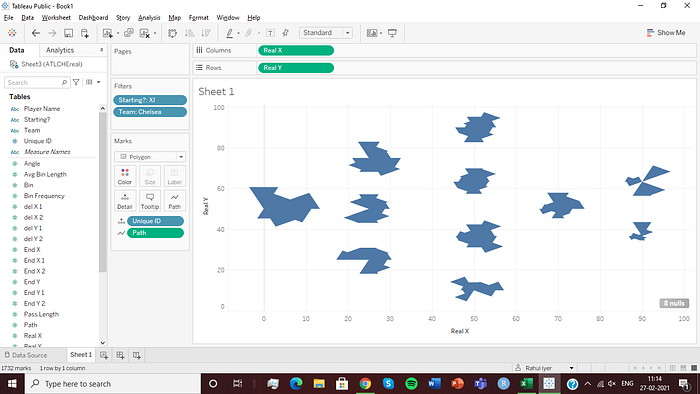Select the Avg Bin Length field
Viewport: 700px width, 394px height.
coord(45,174)
